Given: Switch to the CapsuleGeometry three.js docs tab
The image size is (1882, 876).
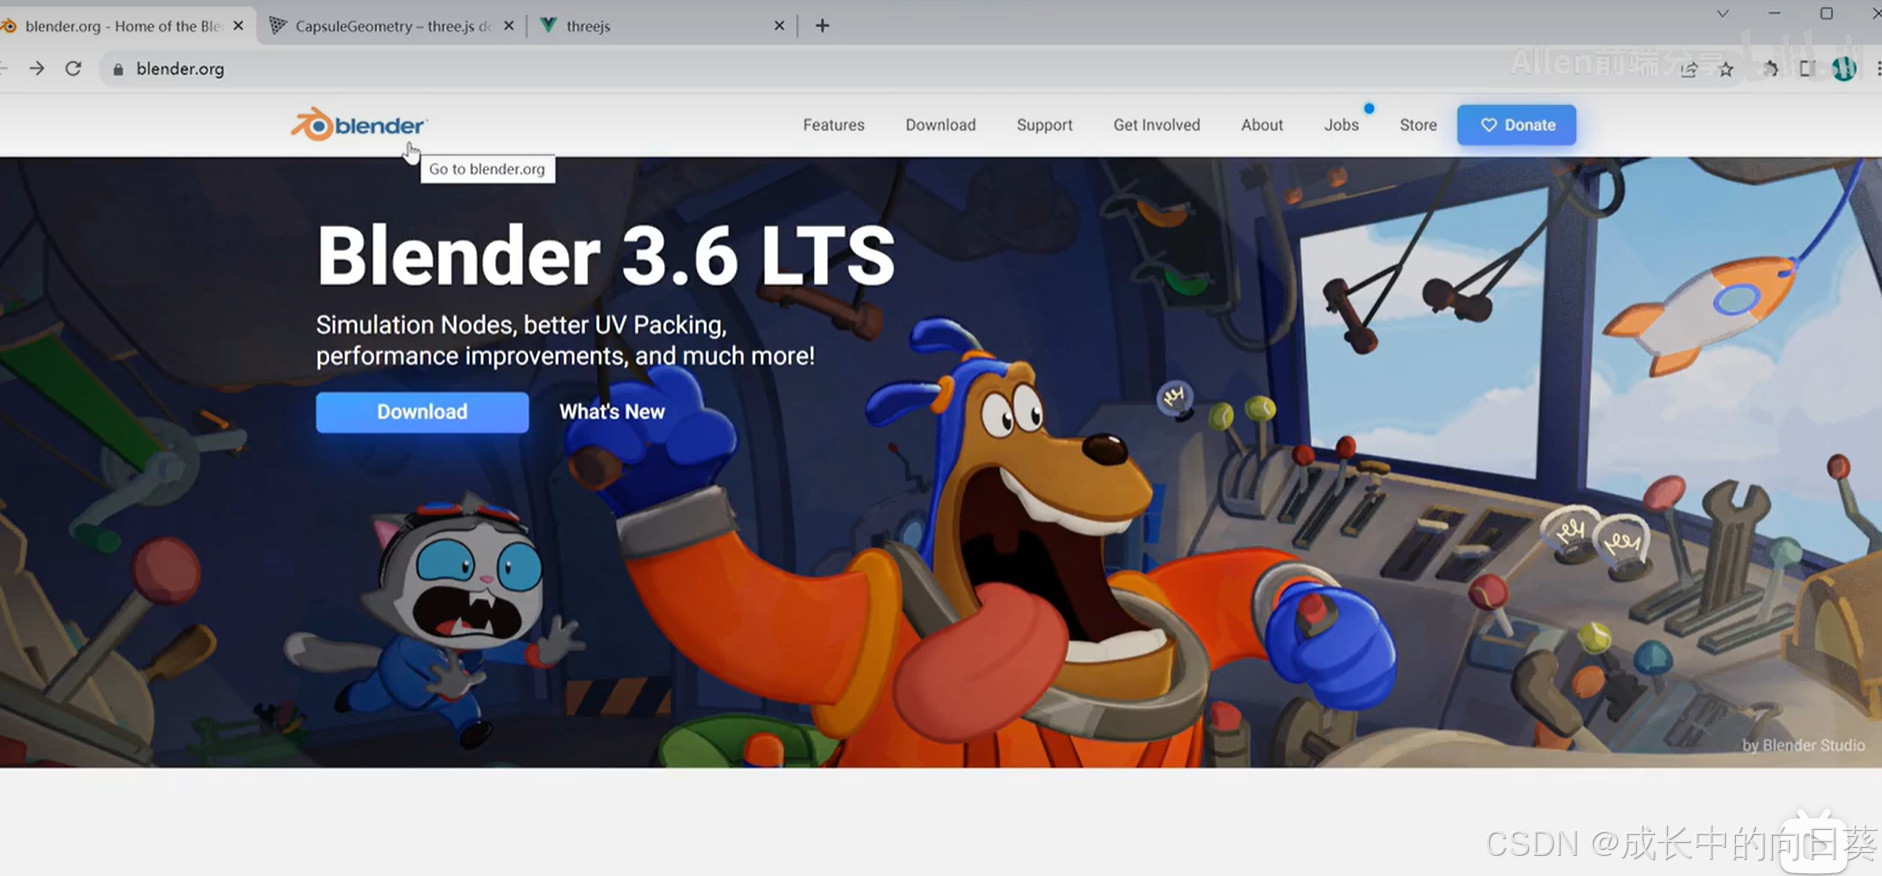Looking at the screenshot, I should [392, 26].
